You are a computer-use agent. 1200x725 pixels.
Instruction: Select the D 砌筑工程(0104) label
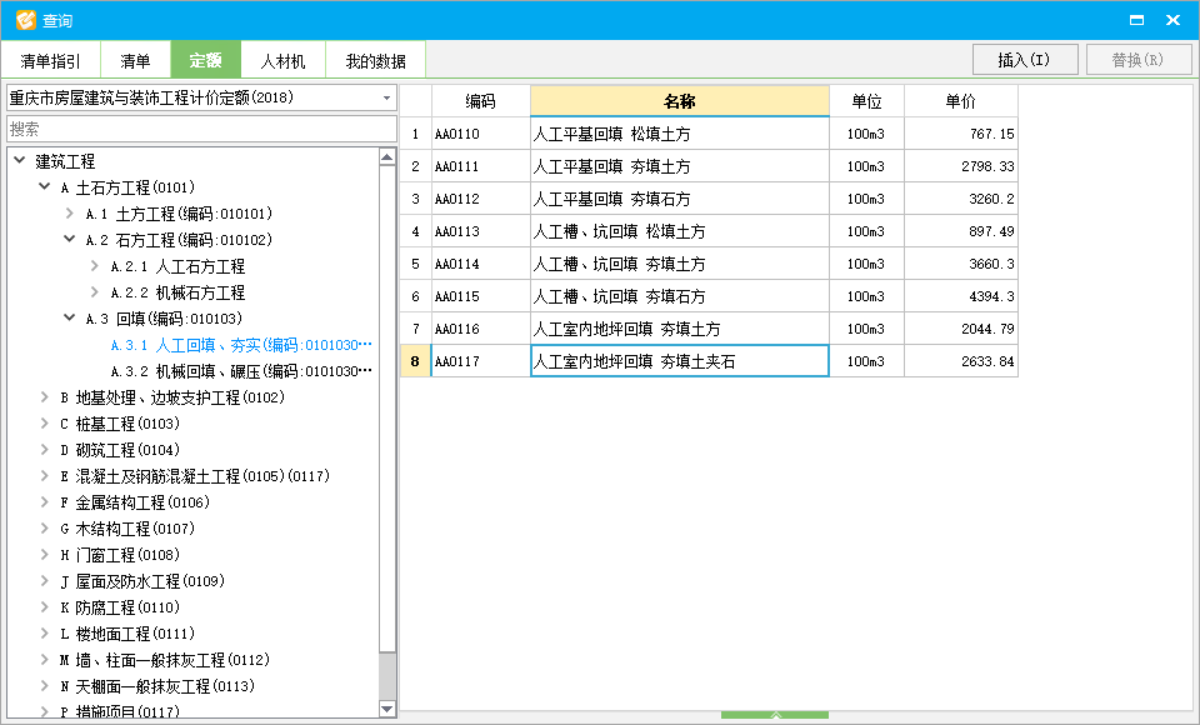[120, 450]
